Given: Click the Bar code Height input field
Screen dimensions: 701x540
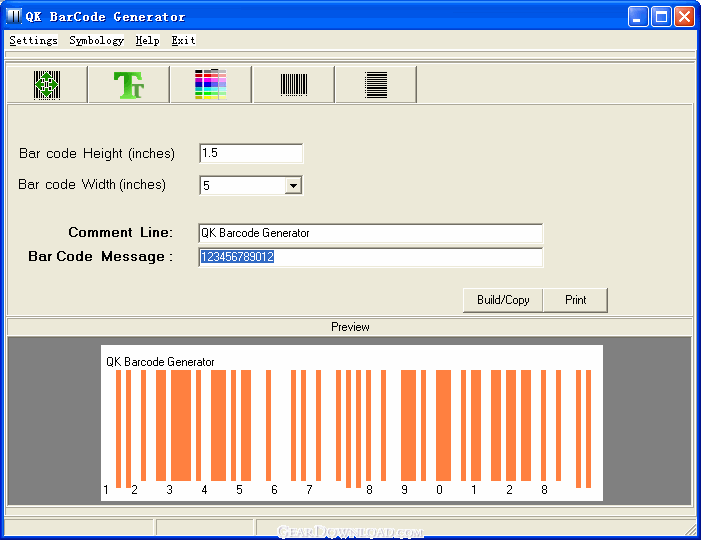Looking at the screenshot, I should [251, 153].
